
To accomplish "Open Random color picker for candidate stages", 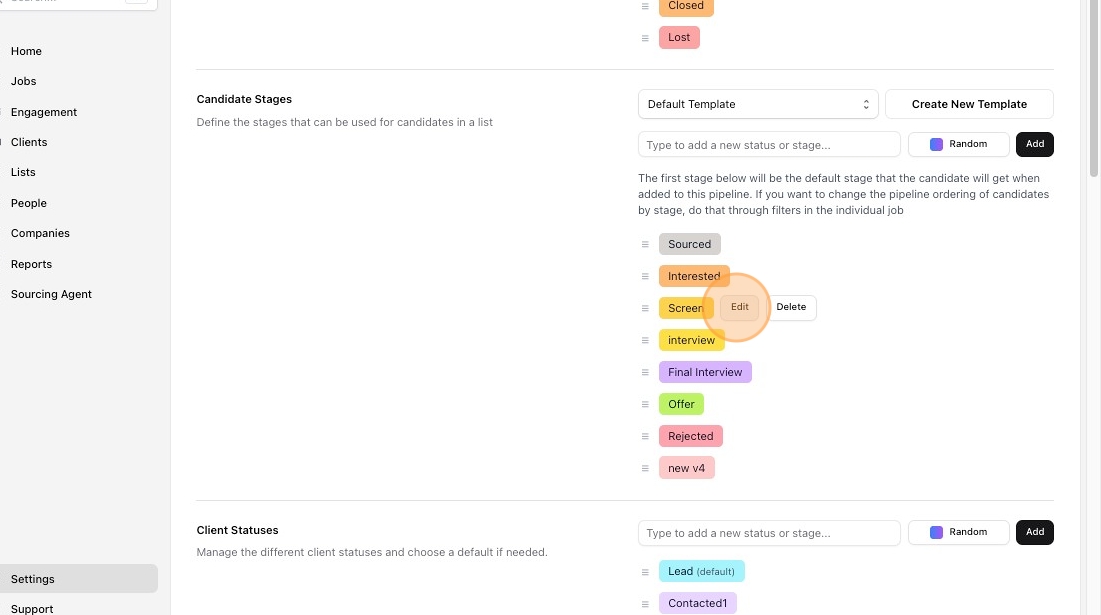I will pyautogui.click(x=958, y=144).
